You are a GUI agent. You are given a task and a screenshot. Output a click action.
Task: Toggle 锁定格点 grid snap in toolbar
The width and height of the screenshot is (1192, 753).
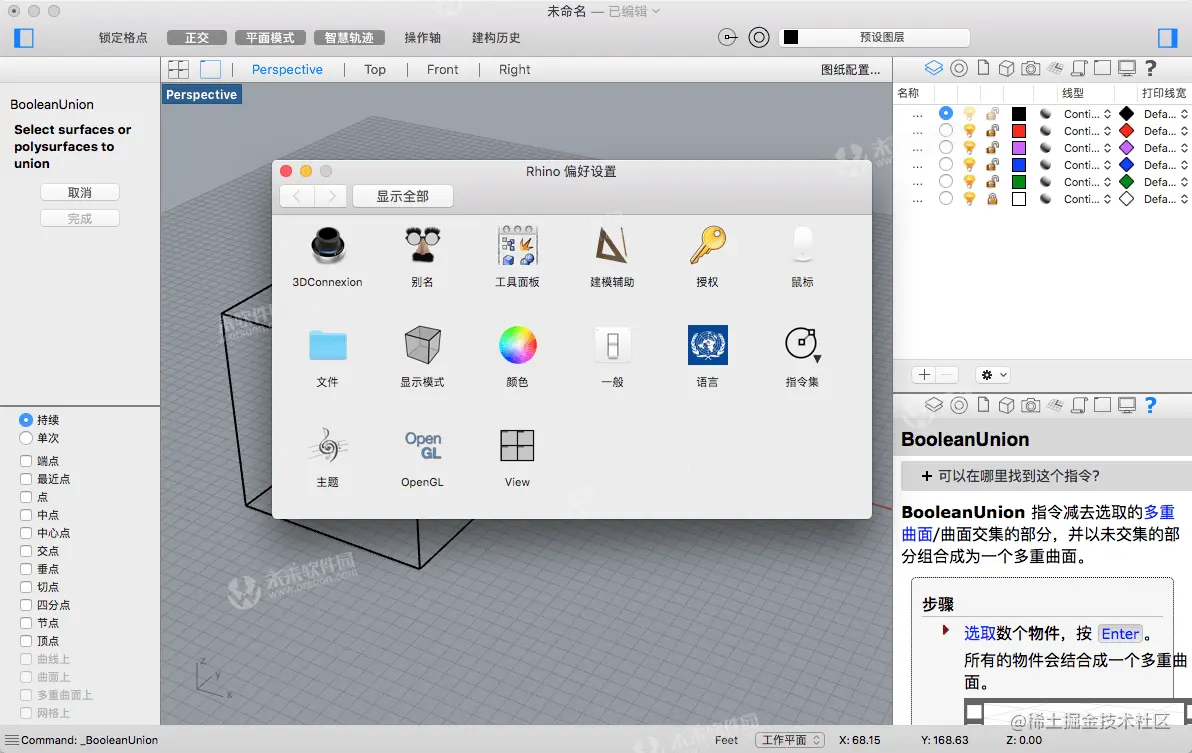coord(123,37)
